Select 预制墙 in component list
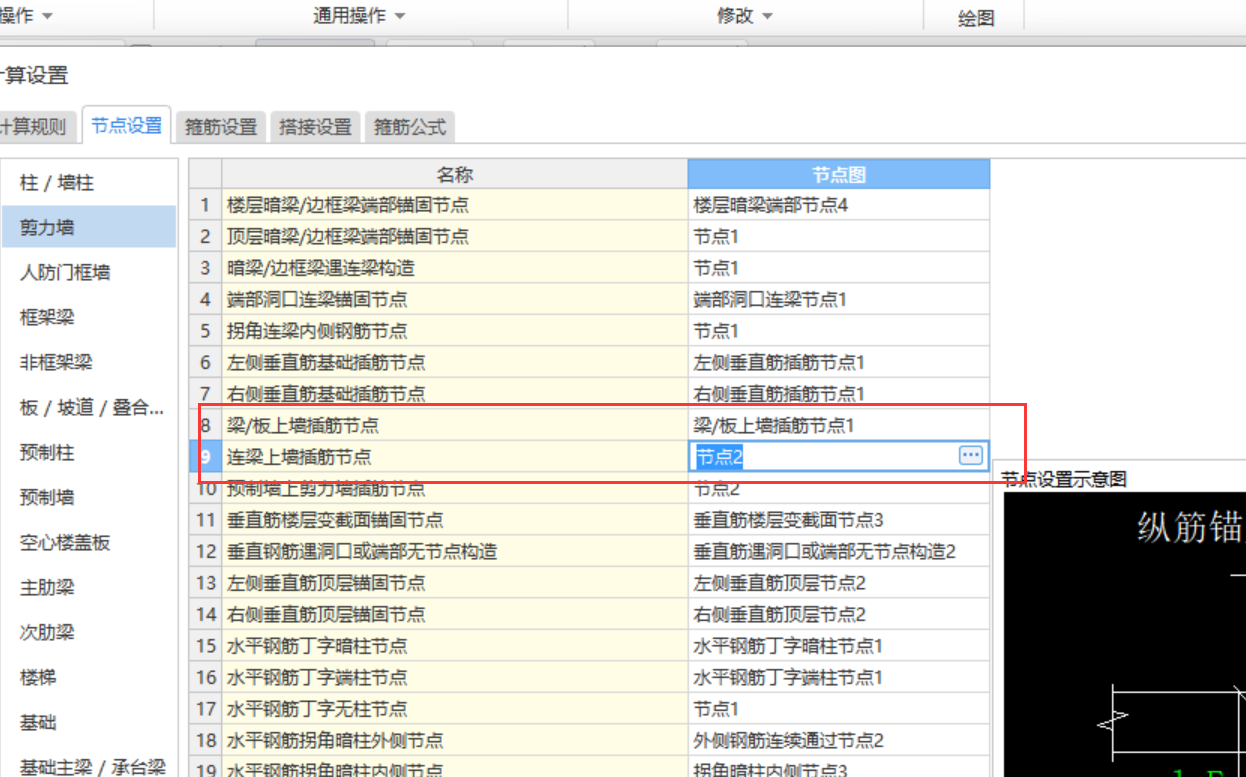The height and width of the screenshot is (777, 1246). 88,497
